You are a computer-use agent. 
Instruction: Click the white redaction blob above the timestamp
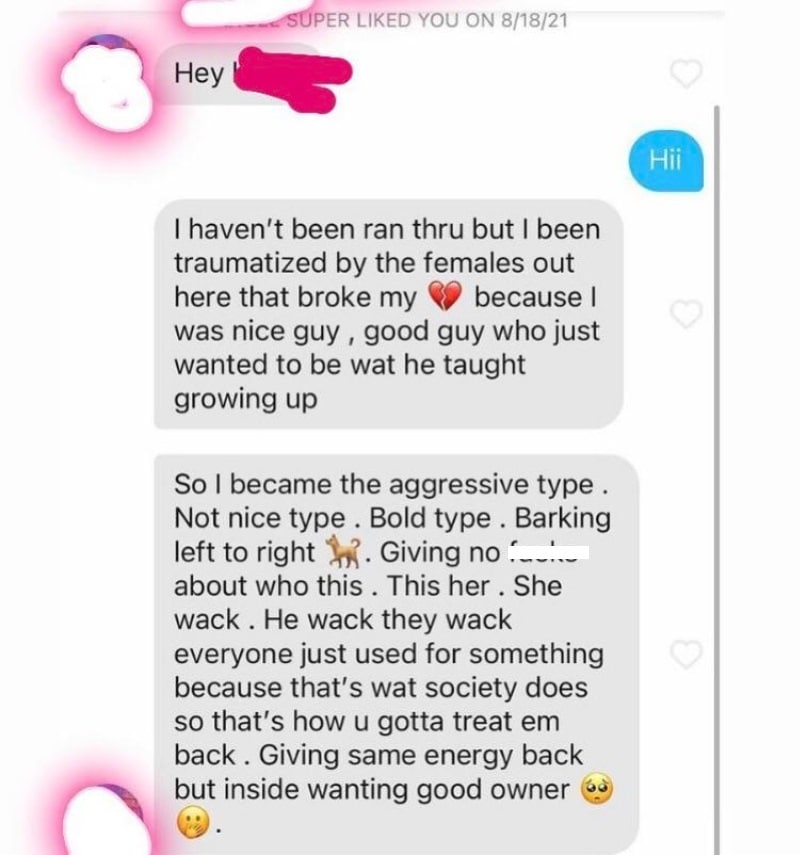pos(238,14)
